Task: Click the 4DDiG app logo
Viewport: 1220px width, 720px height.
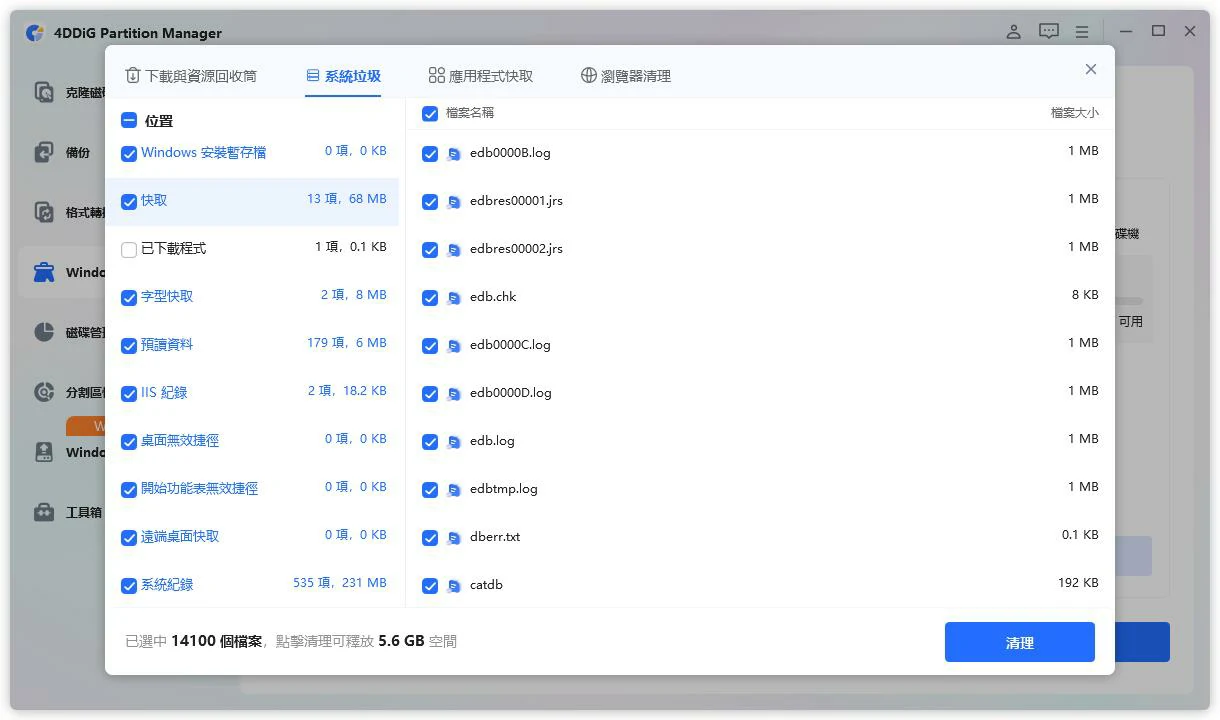Action: tap(35, 33)
